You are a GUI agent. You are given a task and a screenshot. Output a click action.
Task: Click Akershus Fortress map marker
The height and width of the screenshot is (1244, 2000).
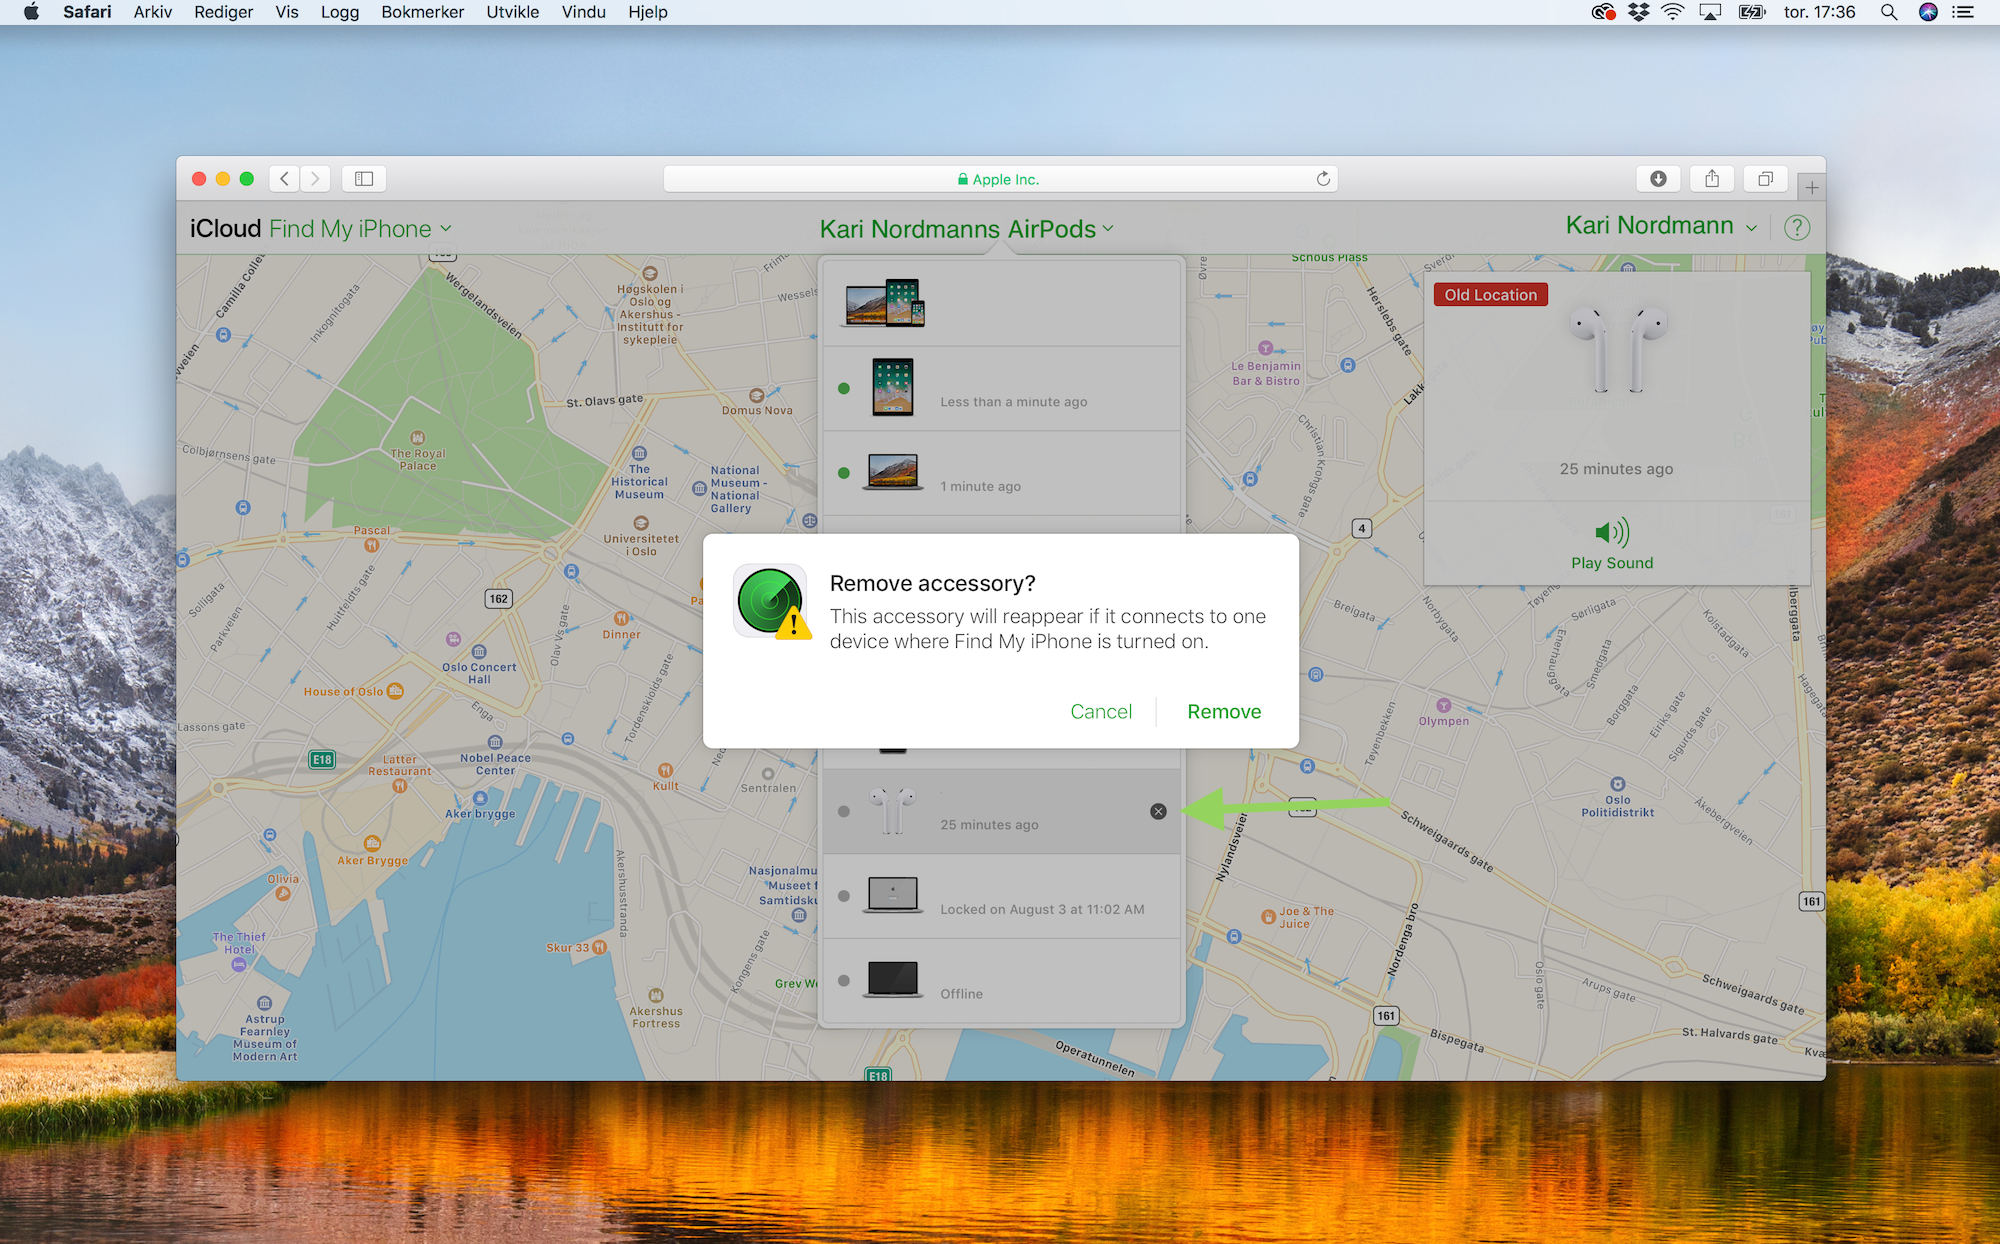(x=656, y=995)
